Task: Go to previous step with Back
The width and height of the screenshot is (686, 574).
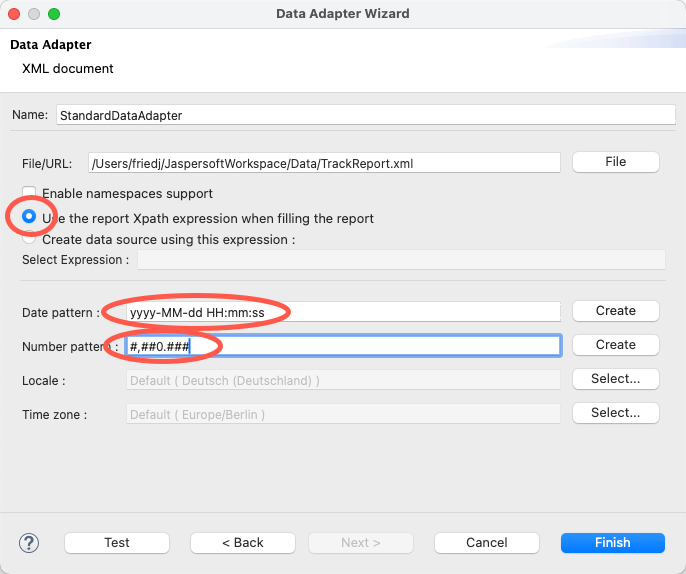Action: coord(243,542)
